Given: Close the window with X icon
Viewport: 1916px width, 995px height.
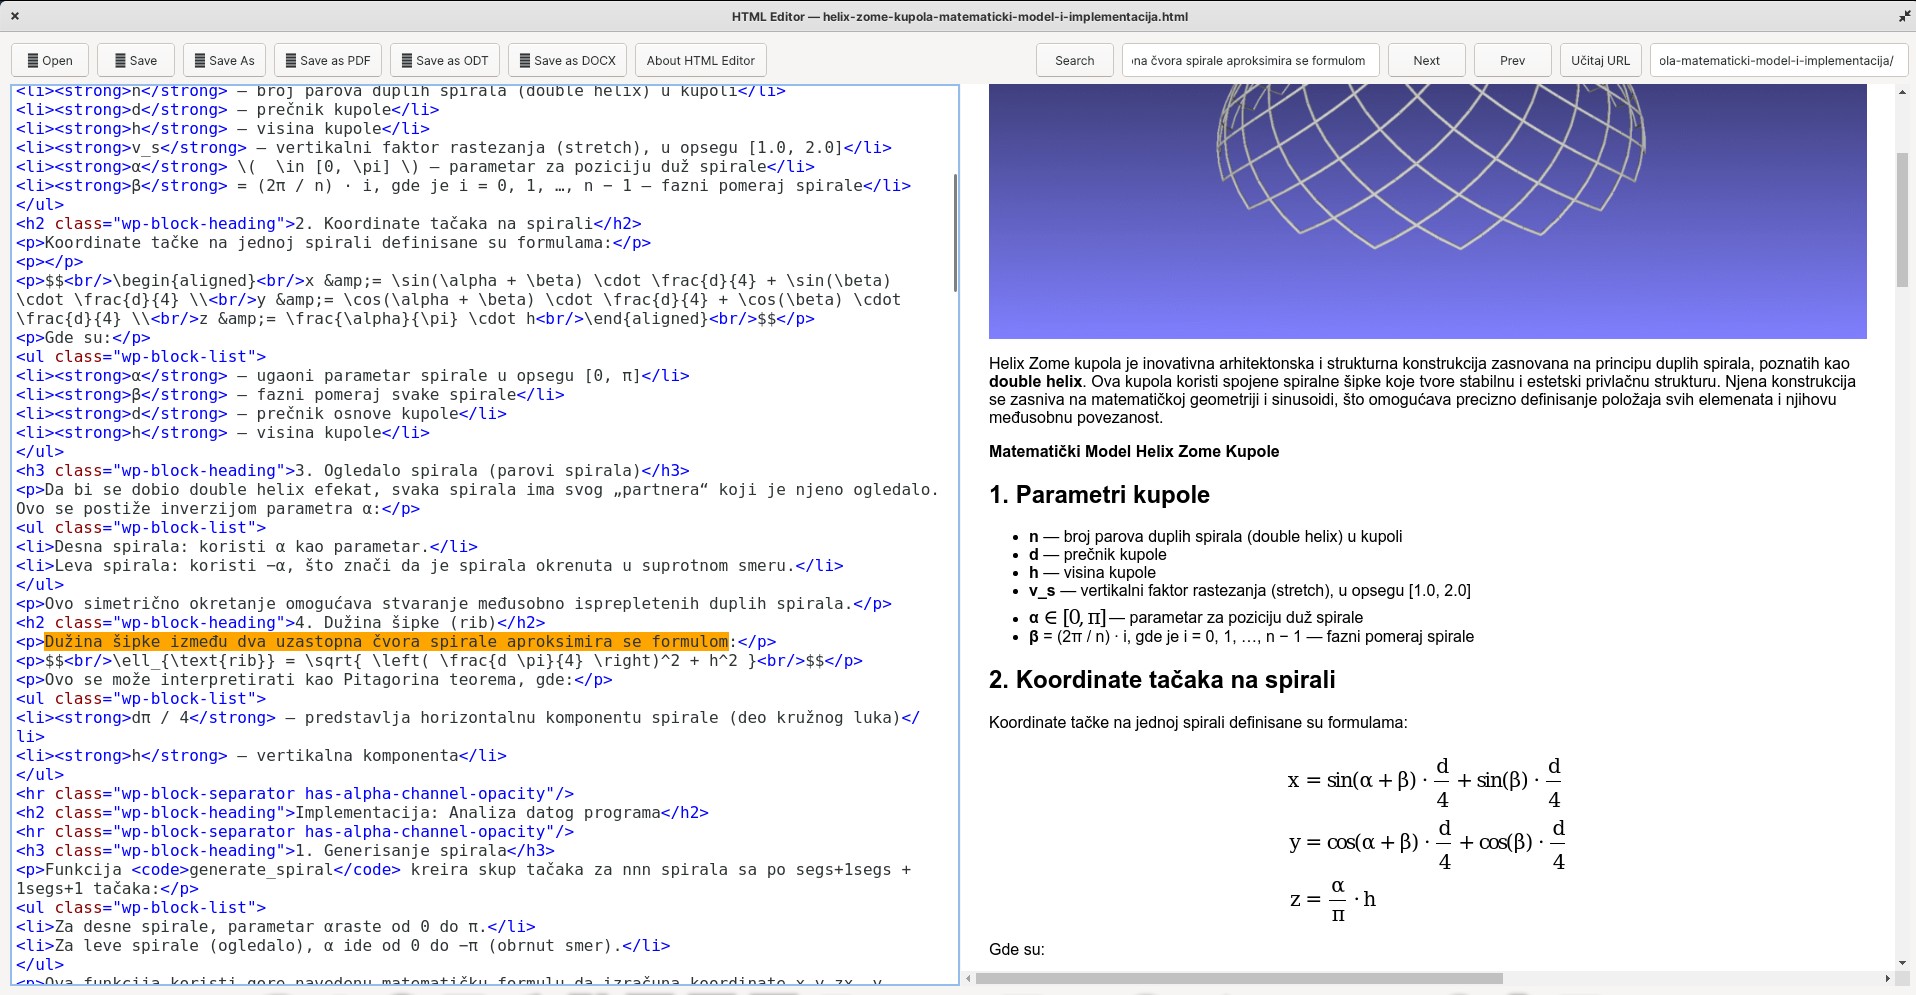Looking at the screenshot, I should [x=15, y=16].
